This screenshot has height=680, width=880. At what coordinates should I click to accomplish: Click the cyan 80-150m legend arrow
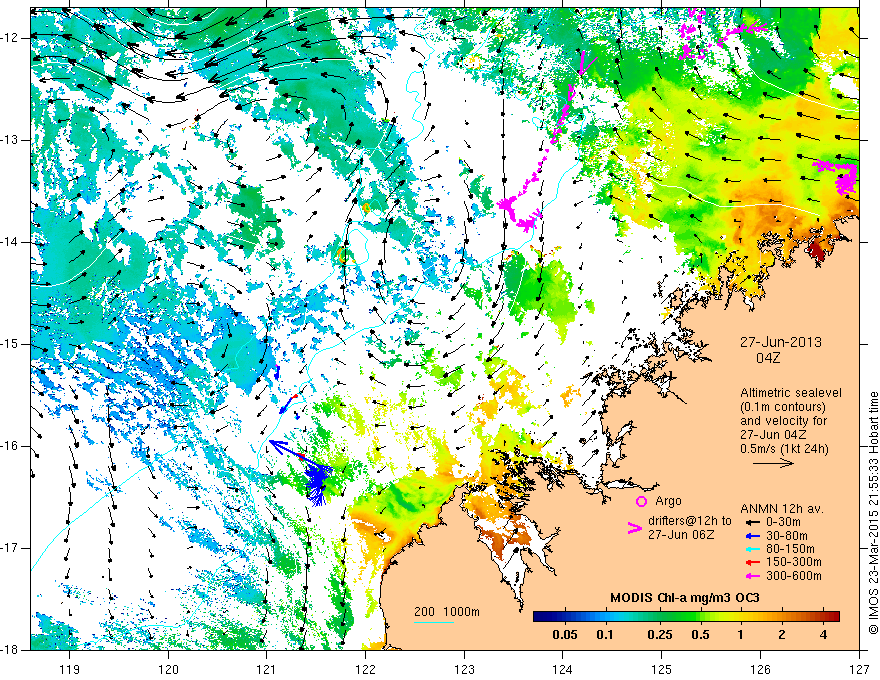(x=752, y=549)
